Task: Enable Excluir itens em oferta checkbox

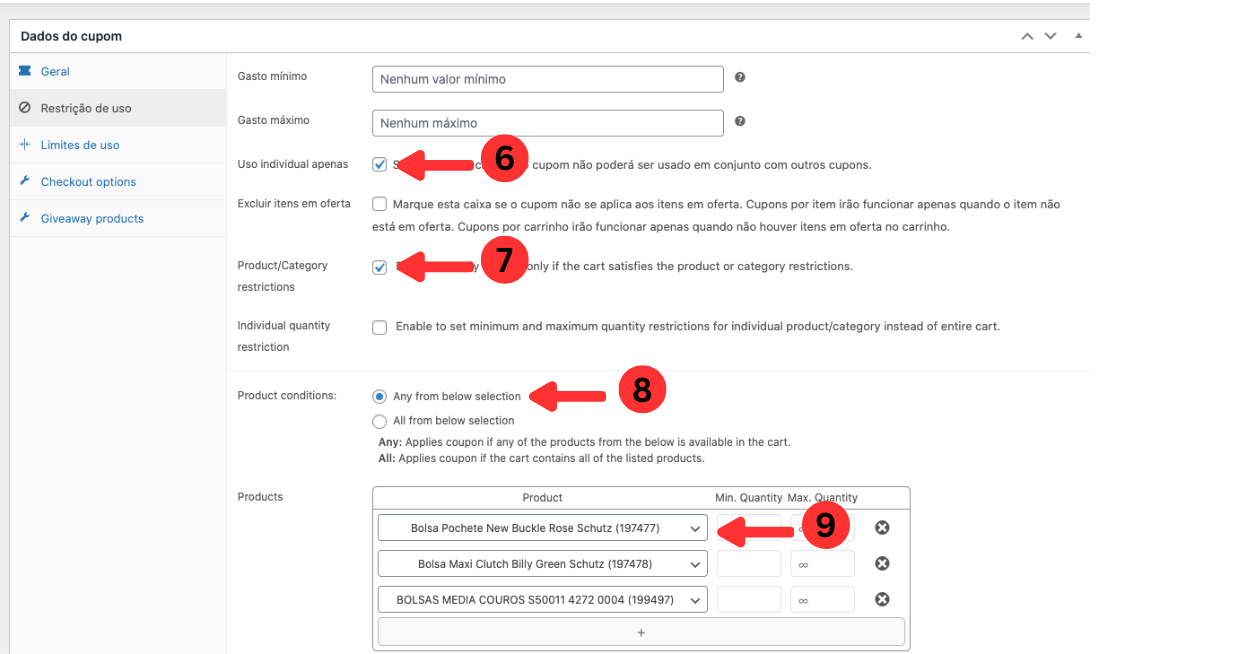Action: 380,204
